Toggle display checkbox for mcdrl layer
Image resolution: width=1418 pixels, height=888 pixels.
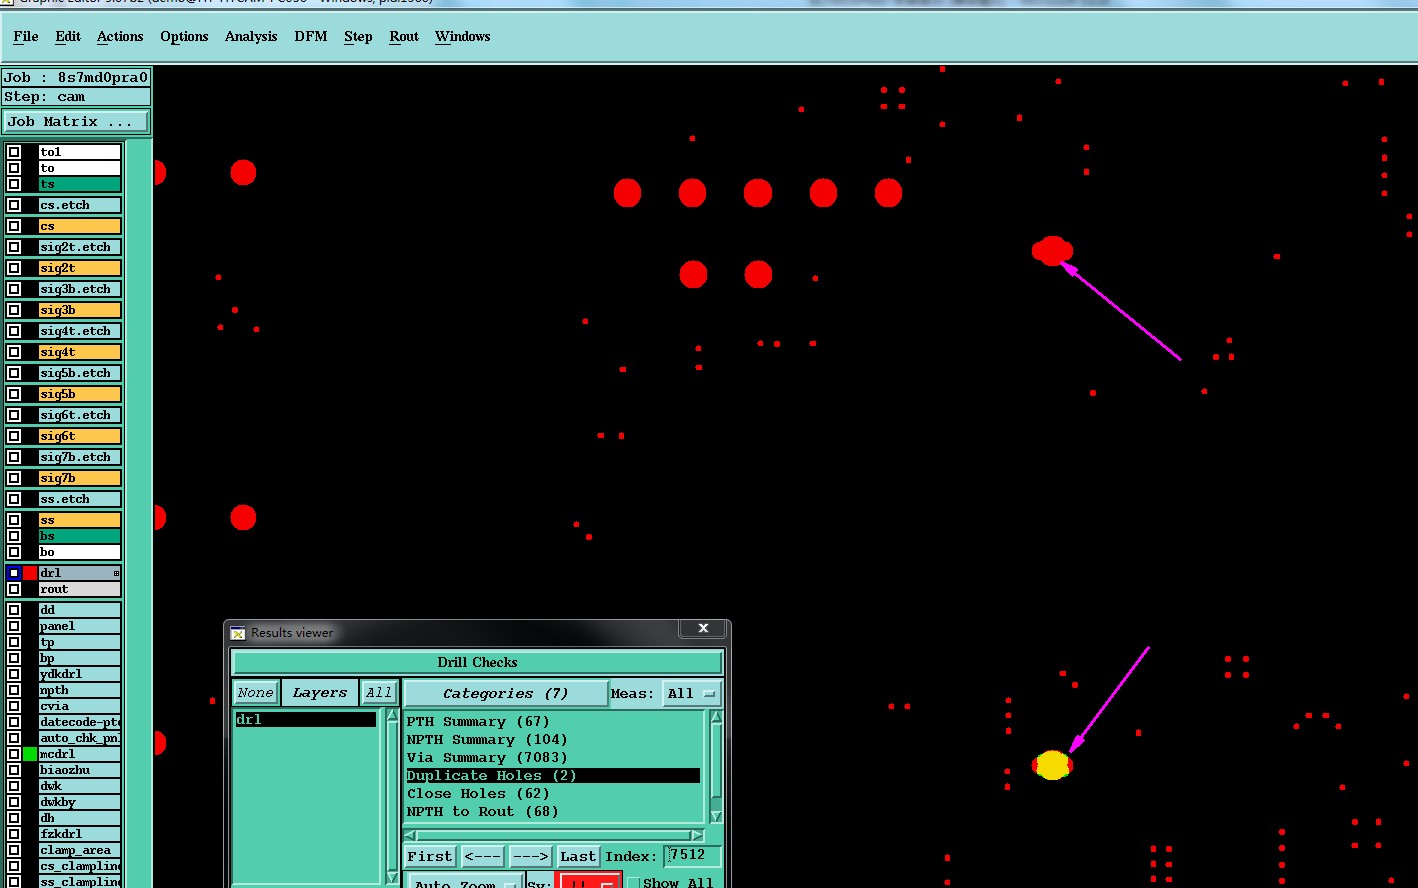pyautogui.click(x=14, y=754)
